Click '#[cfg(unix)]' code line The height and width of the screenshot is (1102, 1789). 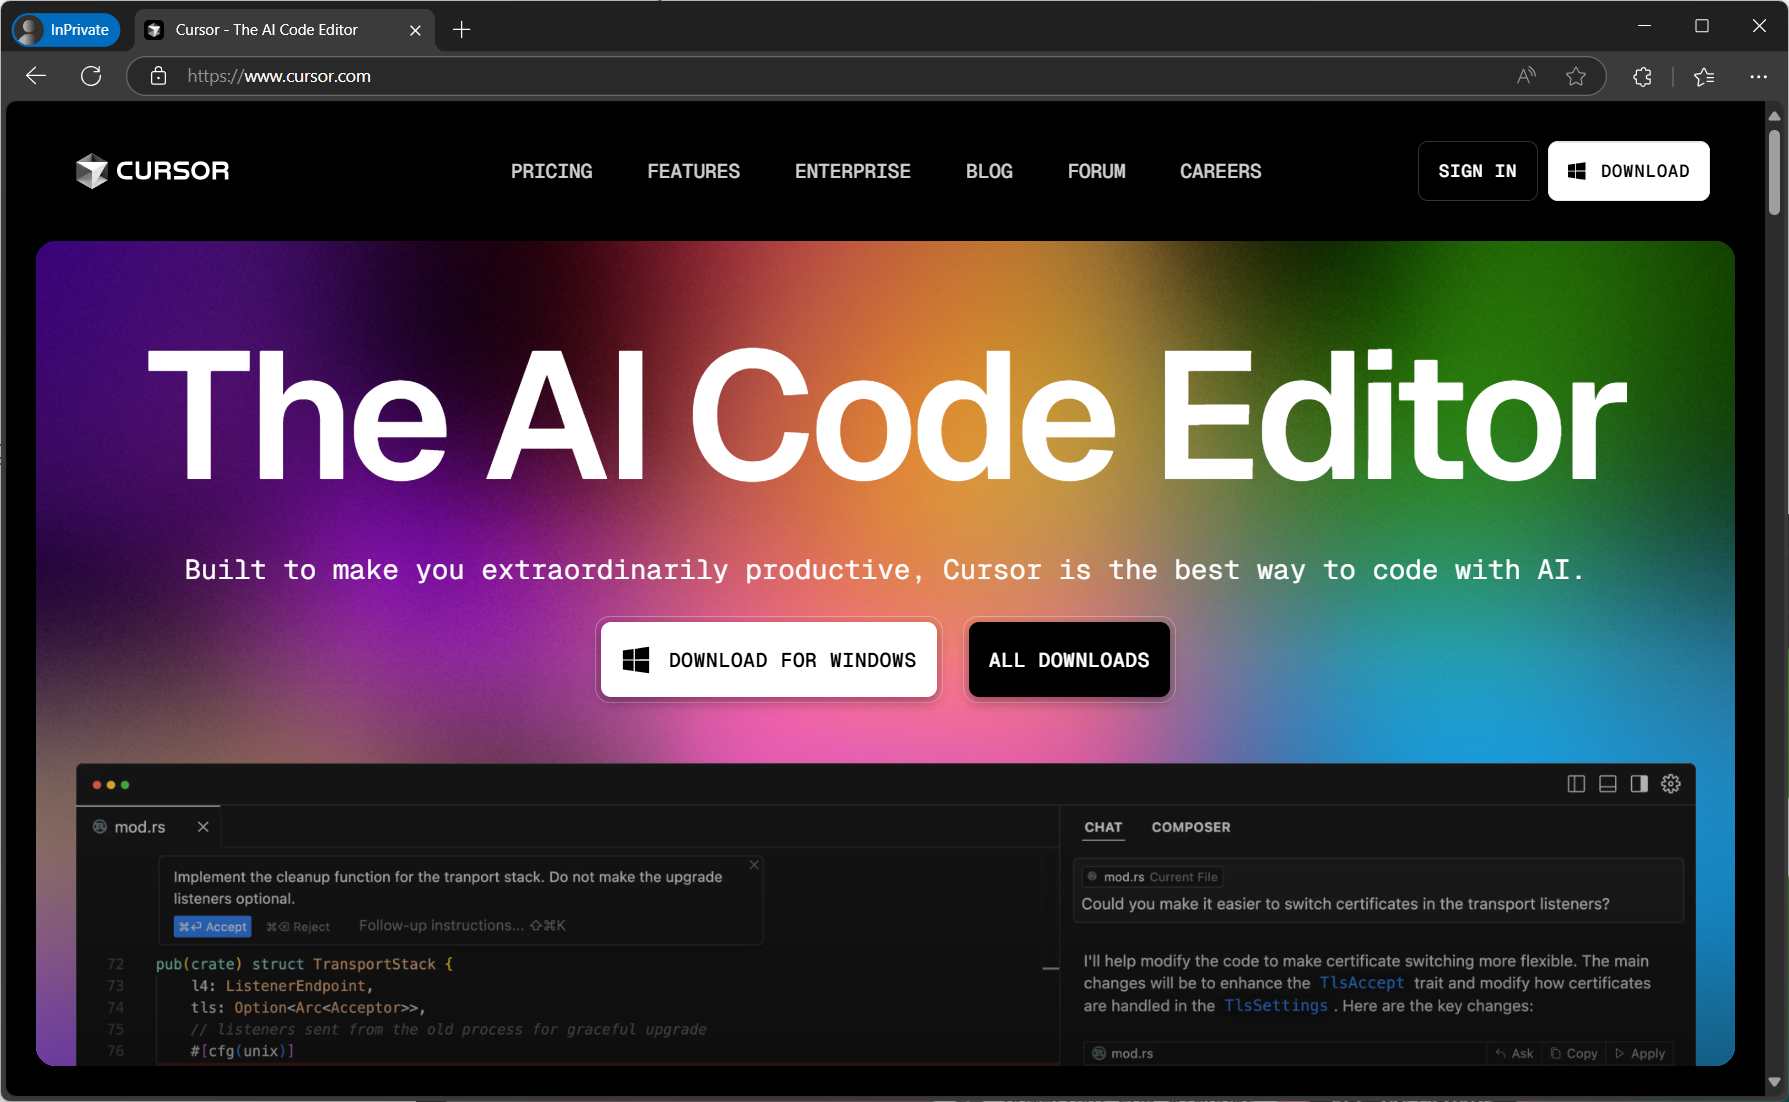click(242, 1051)
